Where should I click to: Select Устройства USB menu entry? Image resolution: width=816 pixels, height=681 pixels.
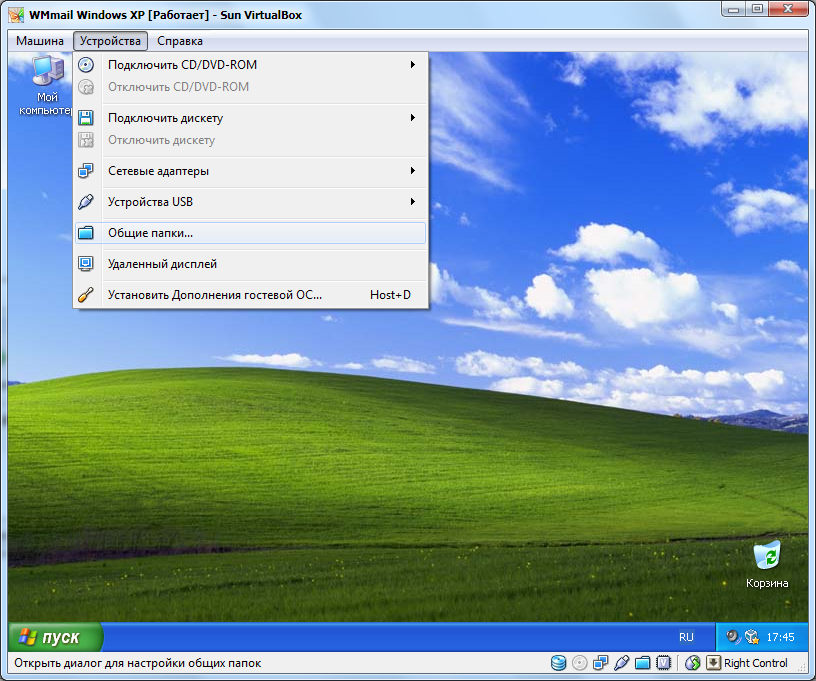coord(250,202)
